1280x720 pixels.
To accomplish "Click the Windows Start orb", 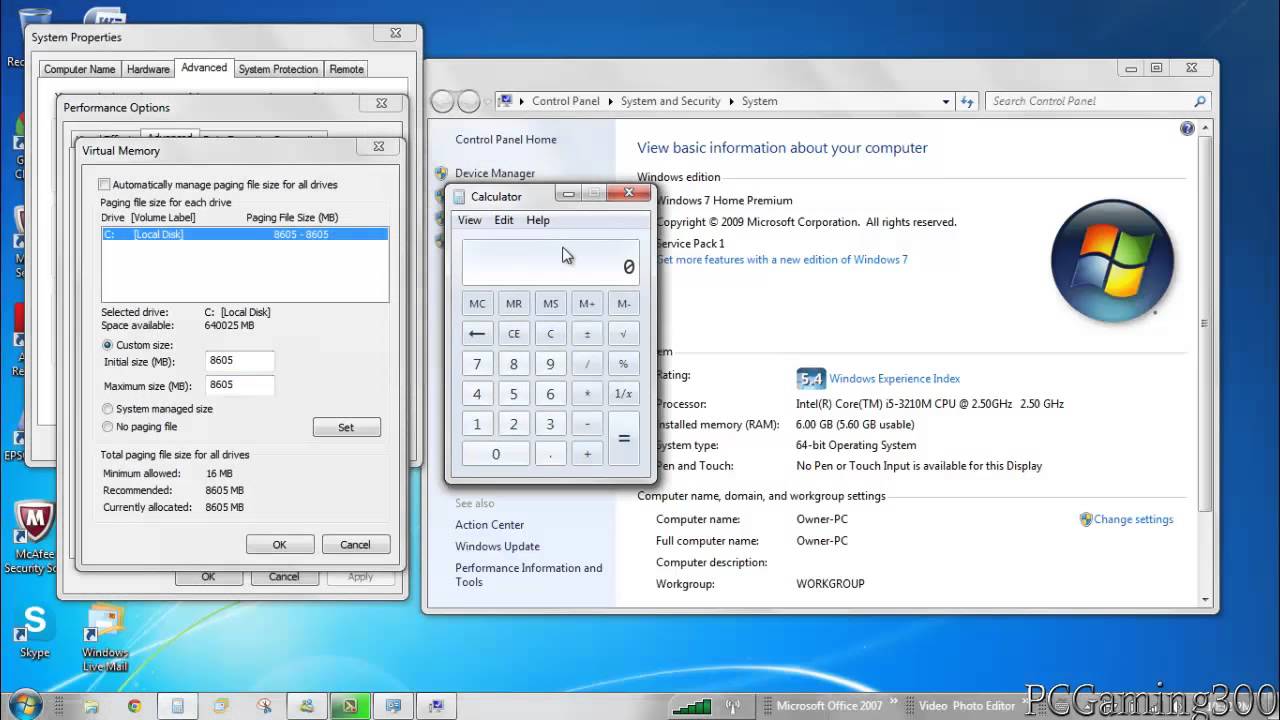I will click(x=25, y=705).
